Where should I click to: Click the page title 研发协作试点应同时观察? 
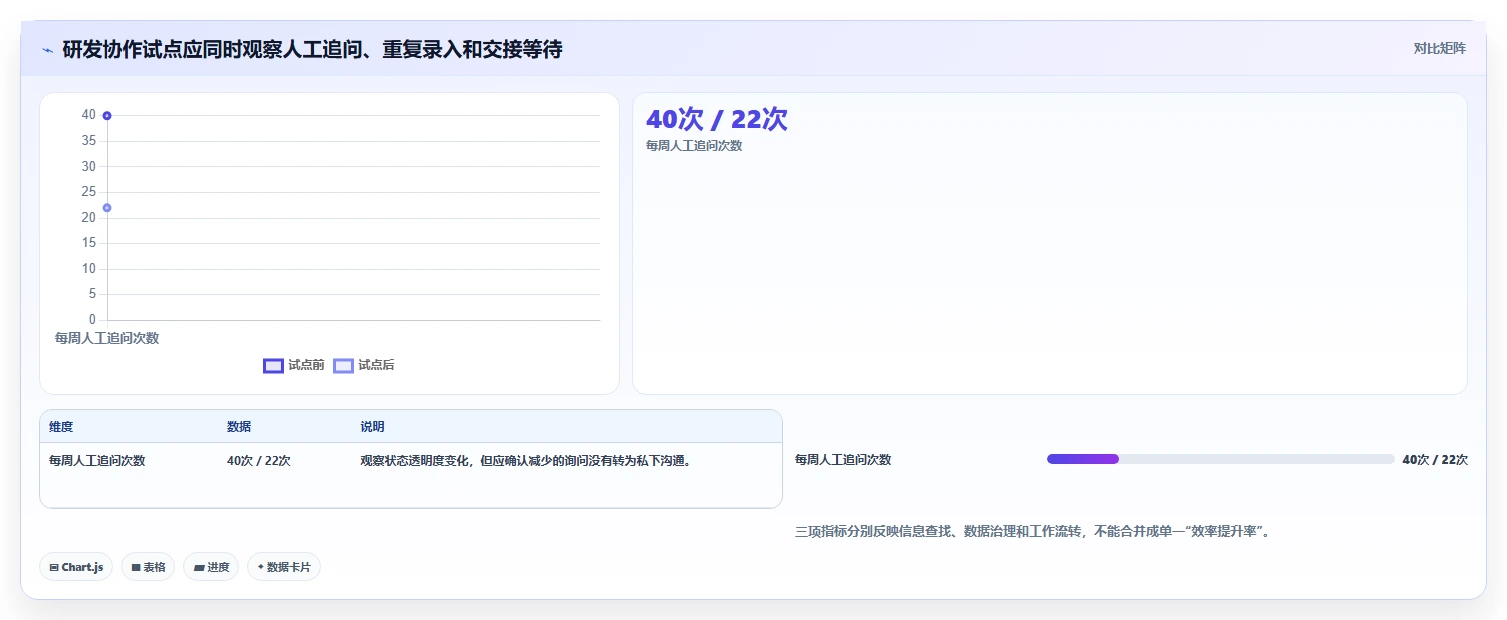[x=312, y=49]
